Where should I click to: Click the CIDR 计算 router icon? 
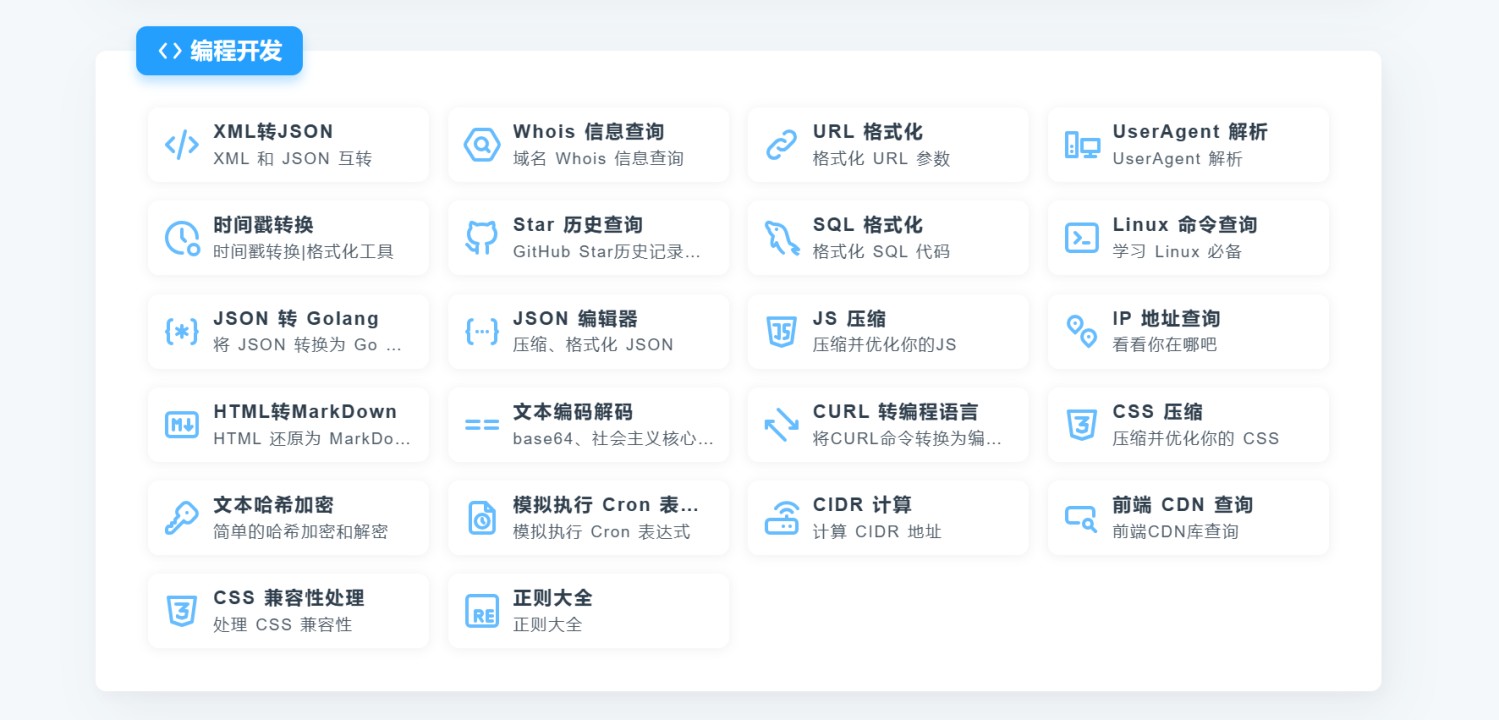[x=782, y=518]
